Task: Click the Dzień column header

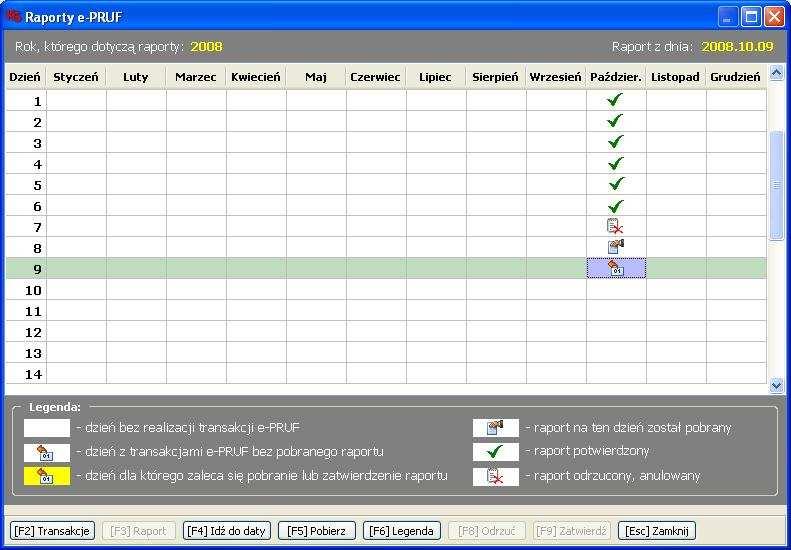Action: [x=25, y=77]
